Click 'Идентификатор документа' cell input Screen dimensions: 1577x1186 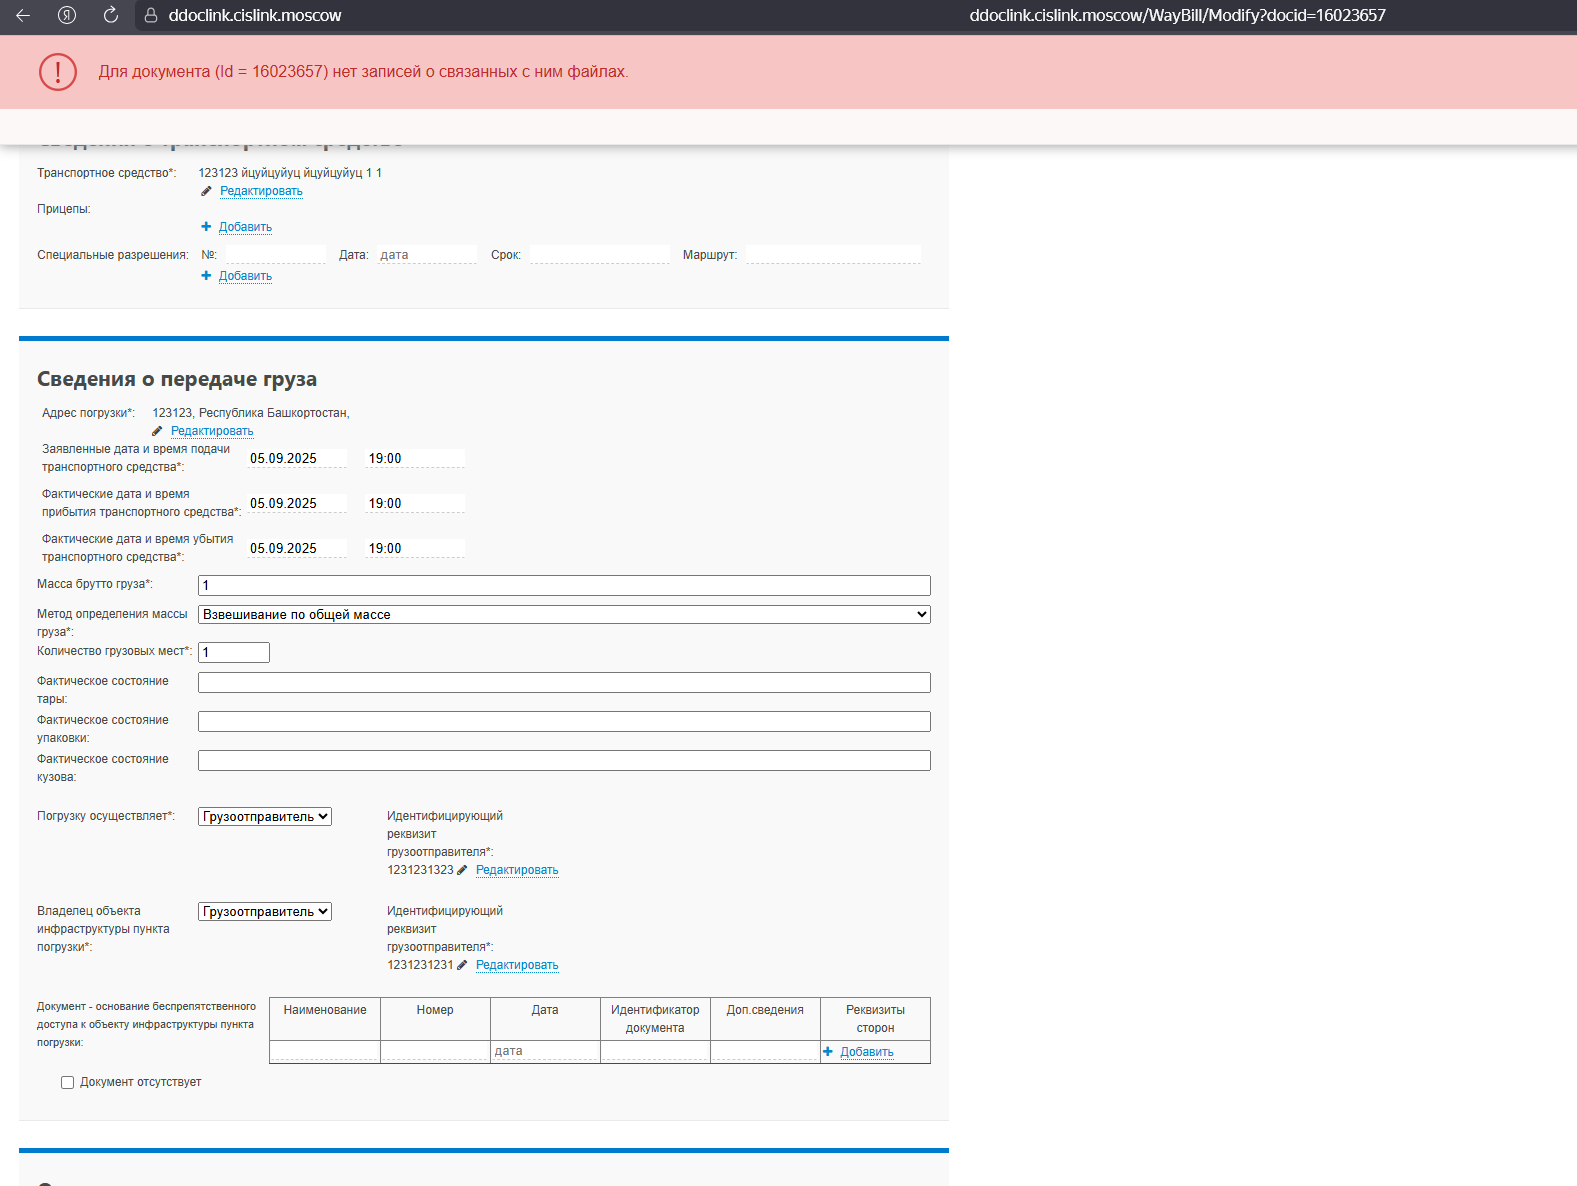click(655, 1051)
